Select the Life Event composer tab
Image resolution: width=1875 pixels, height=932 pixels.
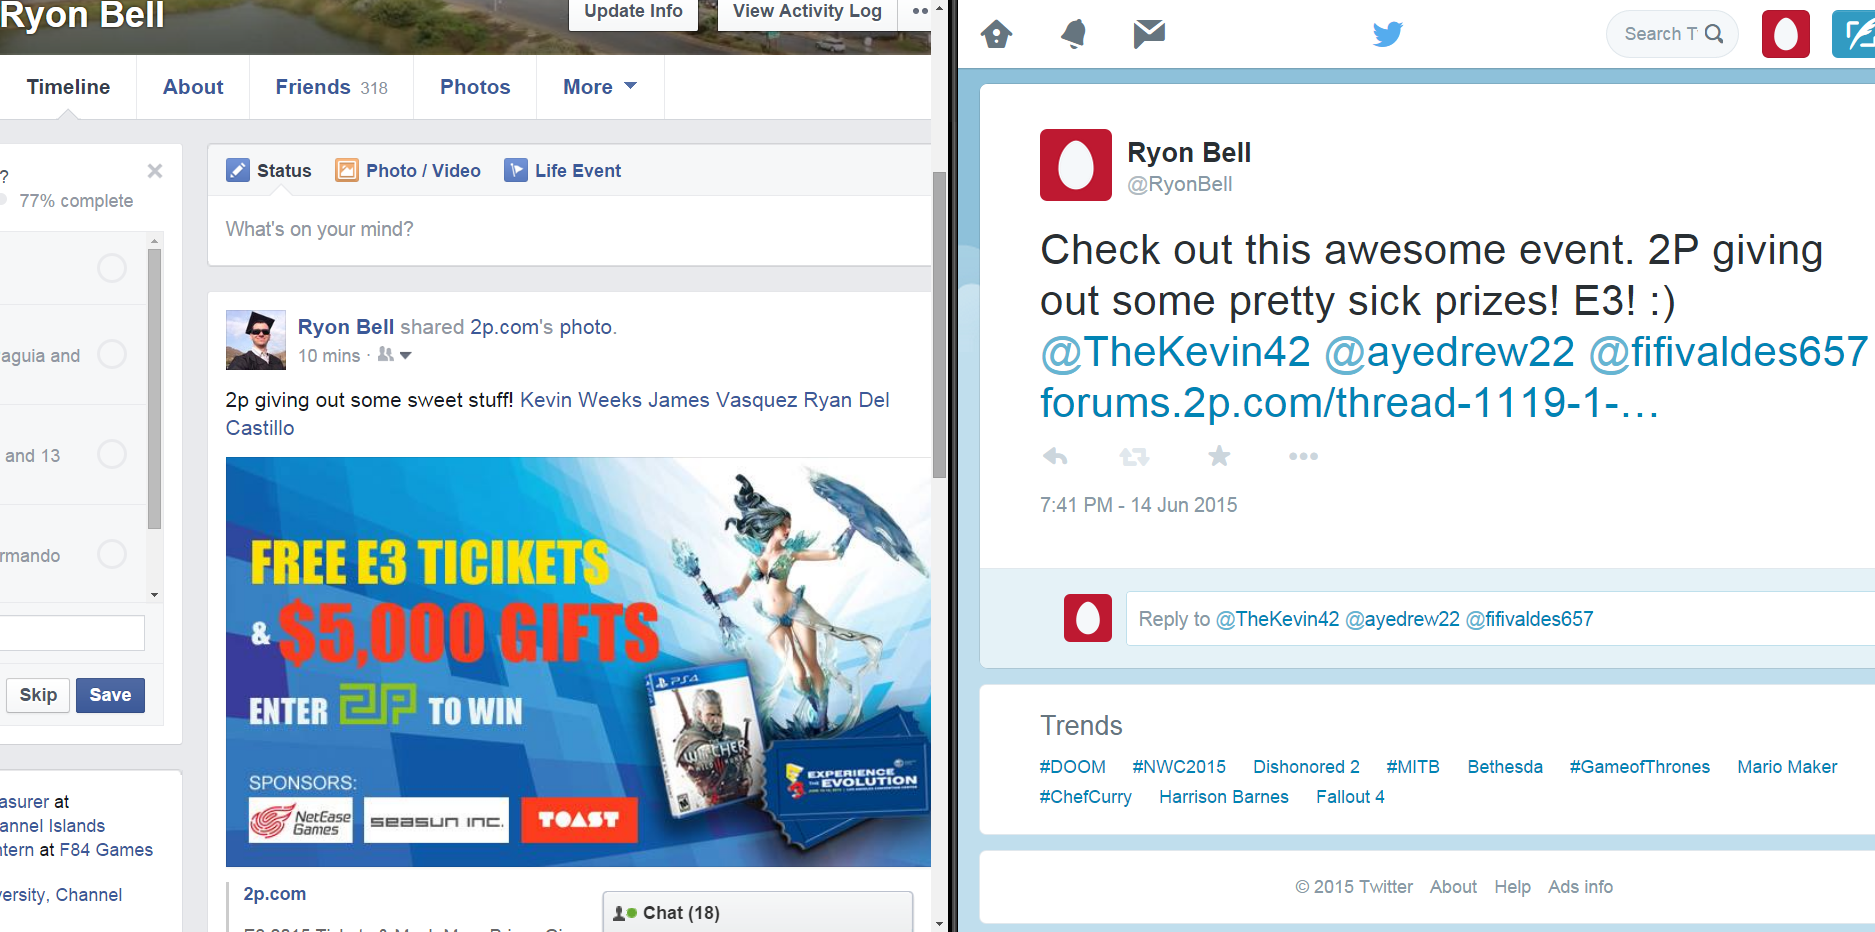coord(563,170)
